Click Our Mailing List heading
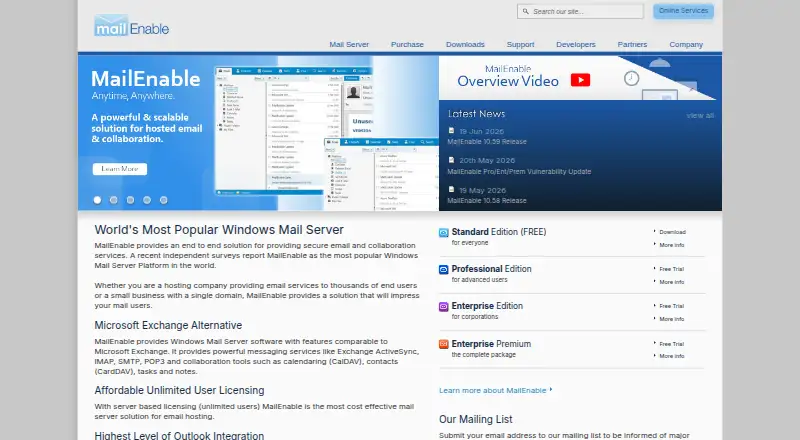This screenshot has height=440, width=800. coord(476,420)
